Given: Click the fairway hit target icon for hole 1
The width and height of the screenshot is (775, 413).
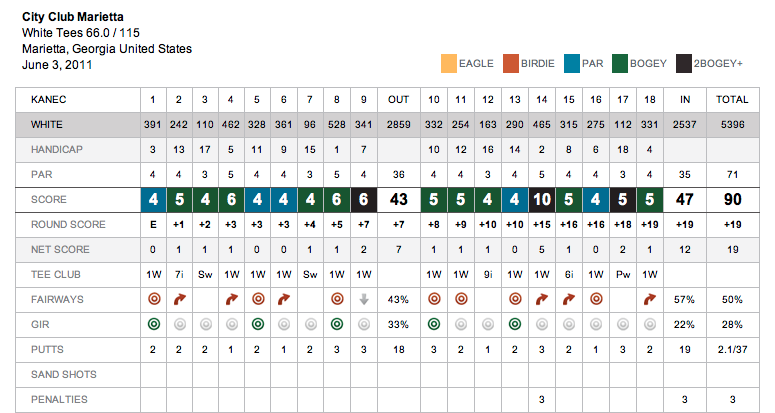Looking at the screenshot, I should tap(153, 298).
